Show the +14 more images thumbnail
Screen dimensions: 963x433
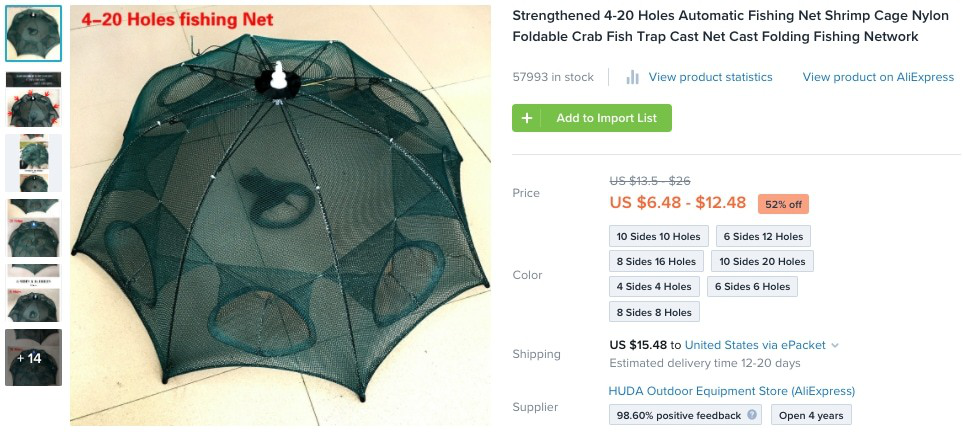33,357
